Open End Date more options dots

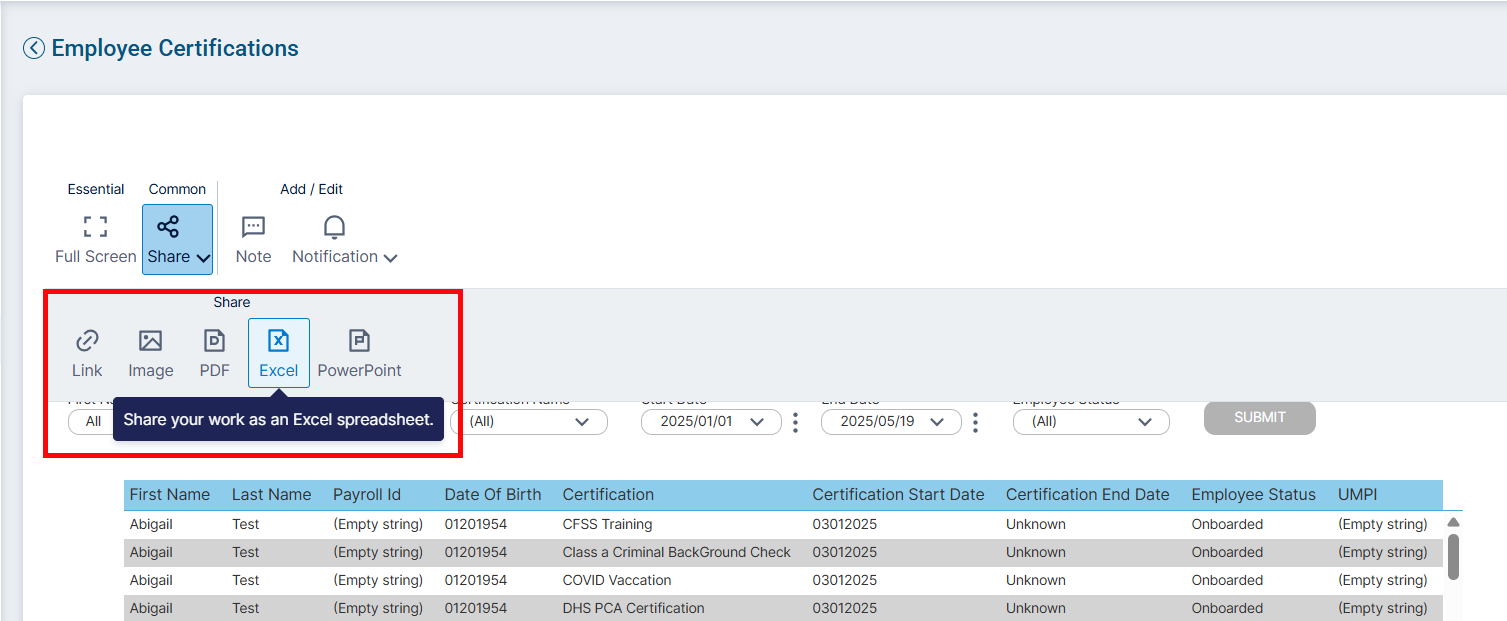click(x=975, y=422)
